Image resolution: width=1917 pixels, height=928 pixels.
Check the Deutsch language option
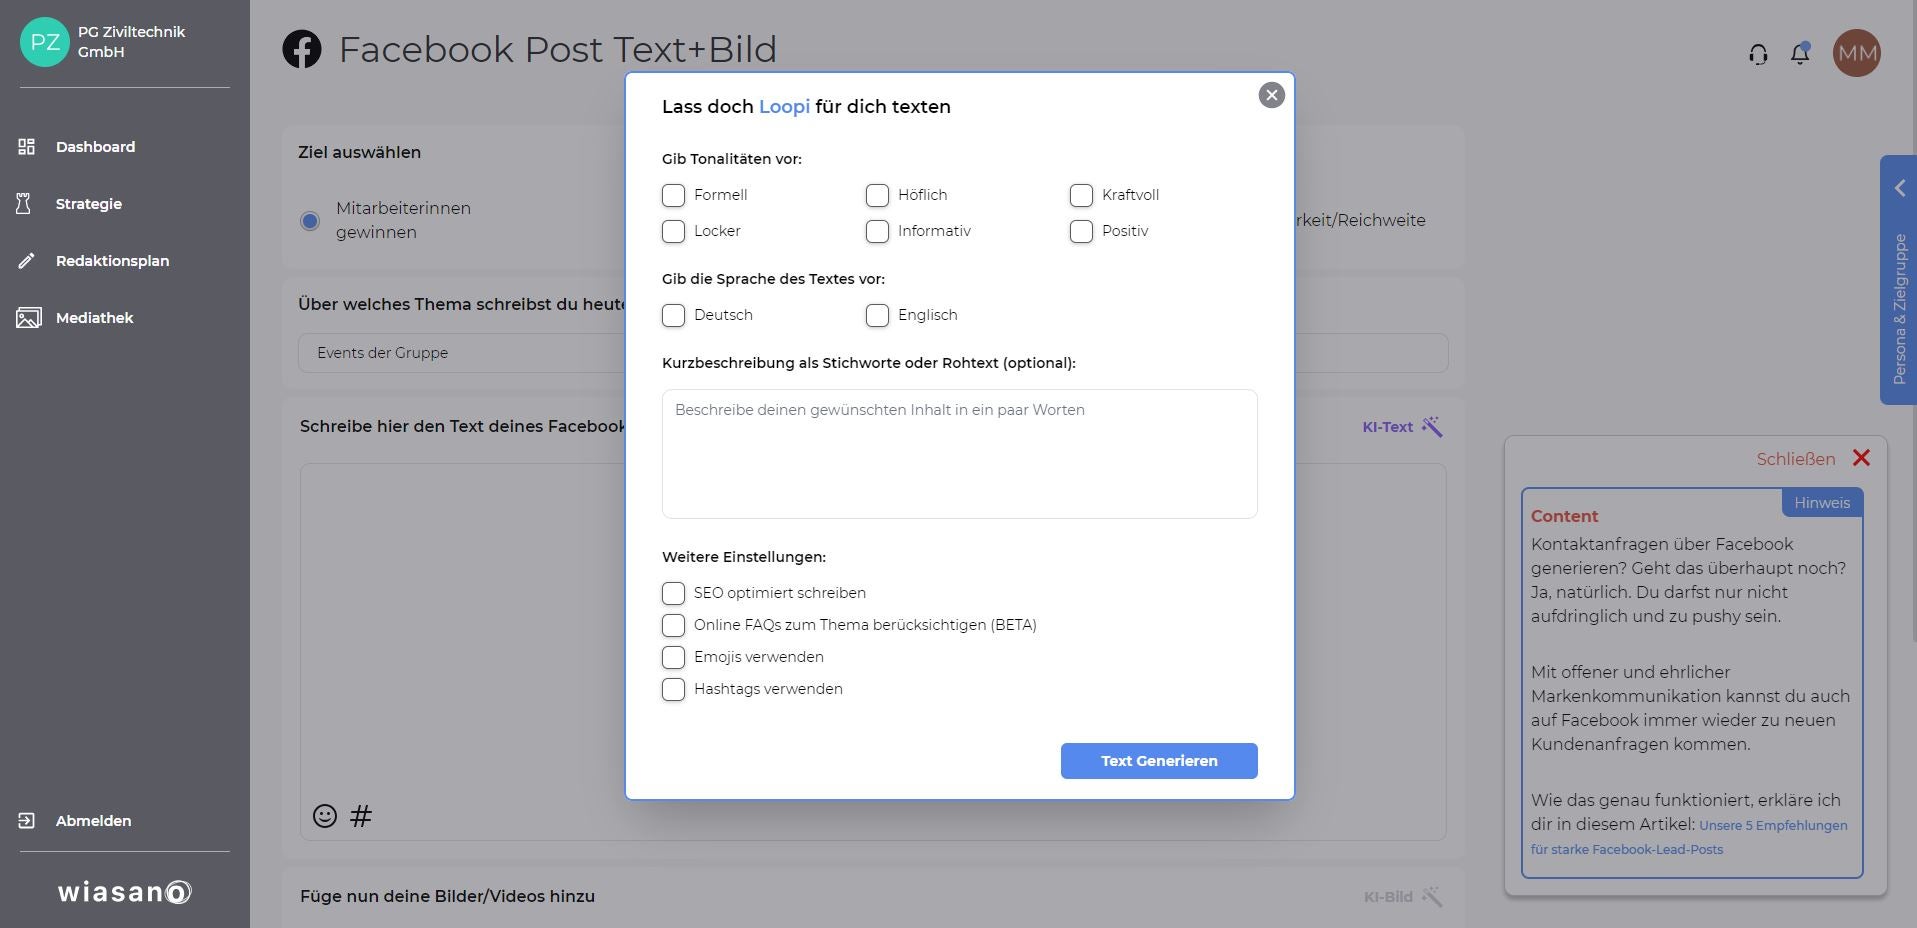[x=674, y=315]
